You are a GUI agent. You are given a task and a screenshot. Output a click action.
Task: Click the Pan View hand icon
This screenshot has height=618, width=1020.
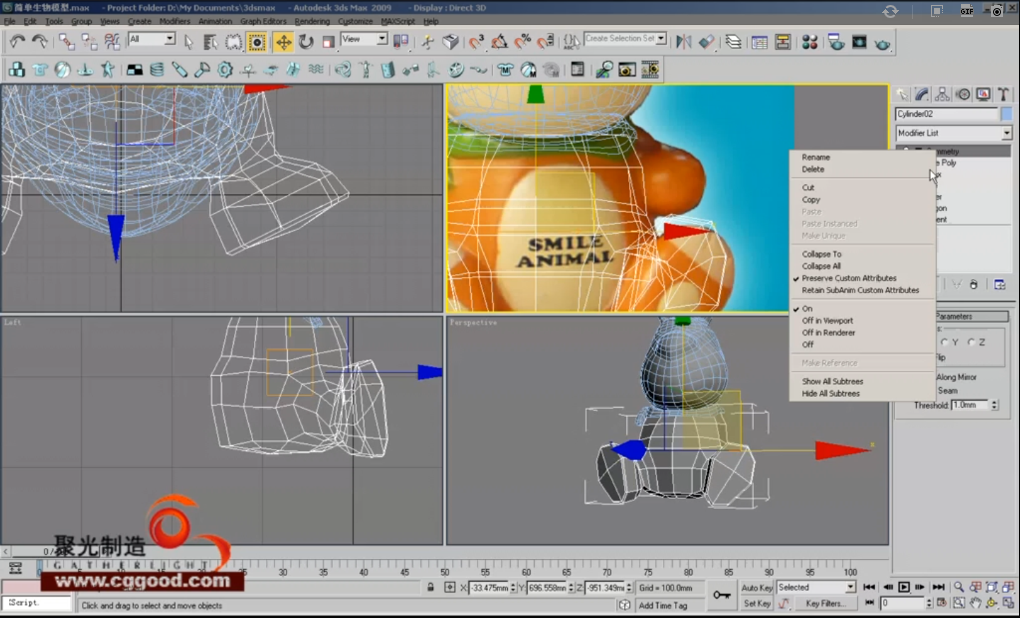coord(975,603)
